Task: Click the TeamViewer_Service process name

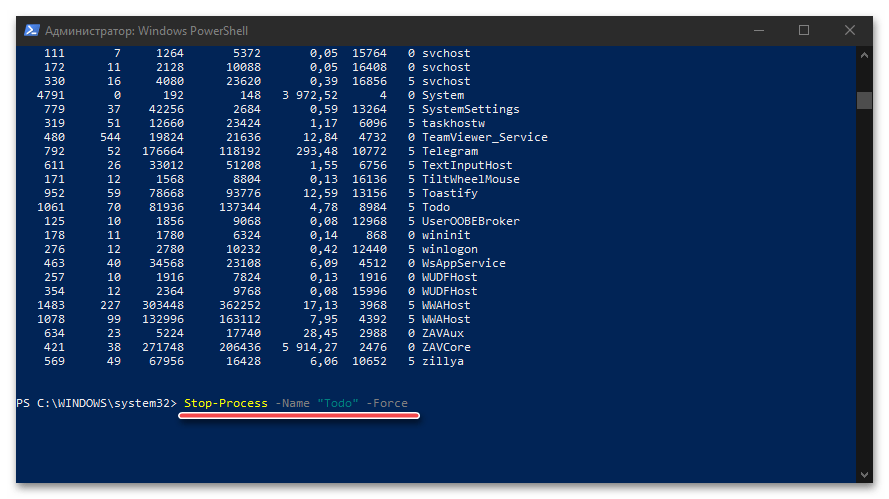Action: click(485, 137)
